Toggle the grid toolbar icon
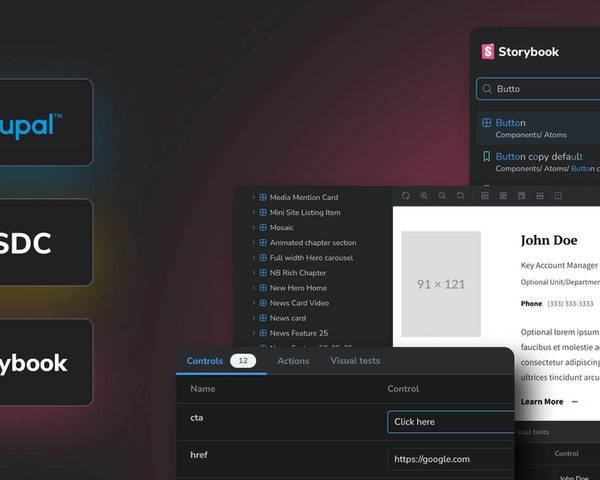Image resolution: width=600 pixels, height=480 pixels. click(x=503, y=196)
